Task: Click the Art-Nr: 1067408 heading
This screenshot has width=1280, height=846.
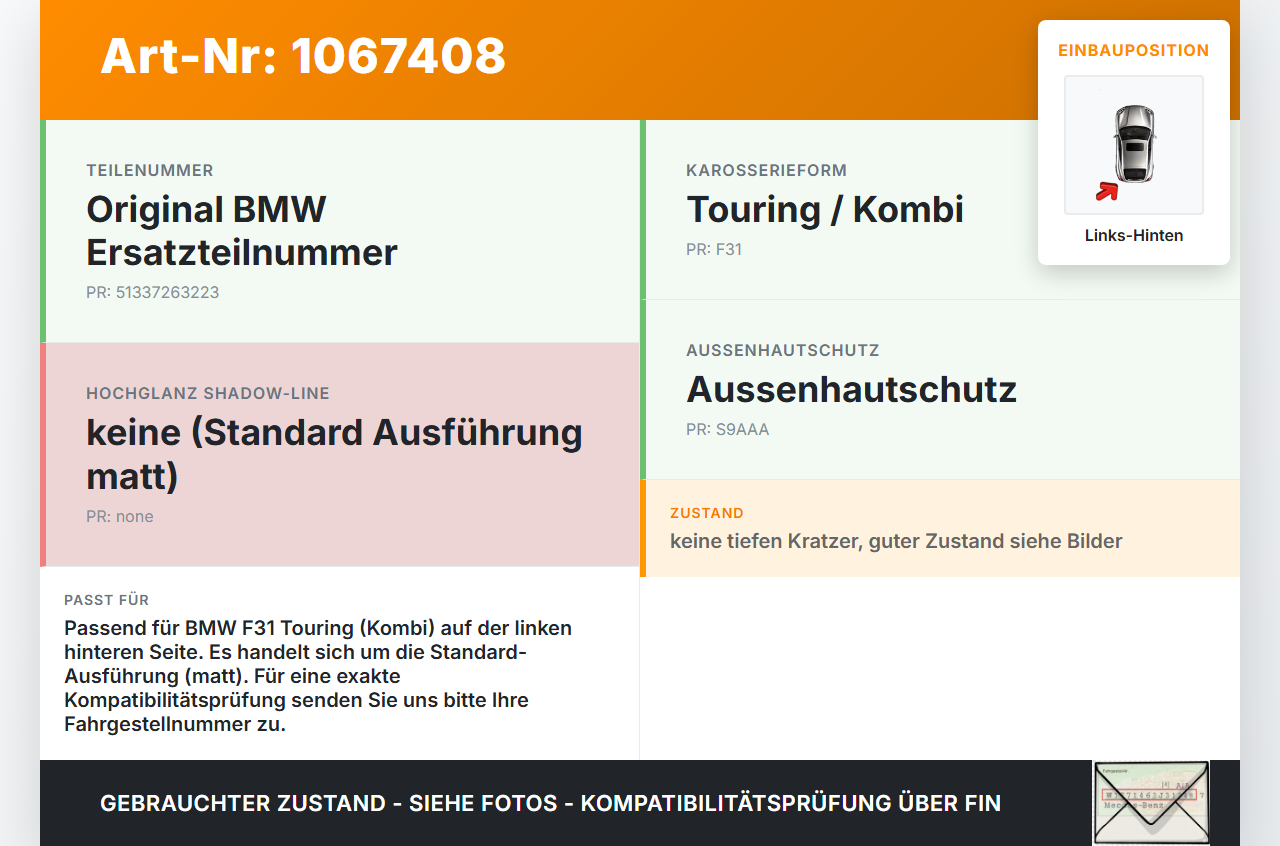Action: (303, 56)
